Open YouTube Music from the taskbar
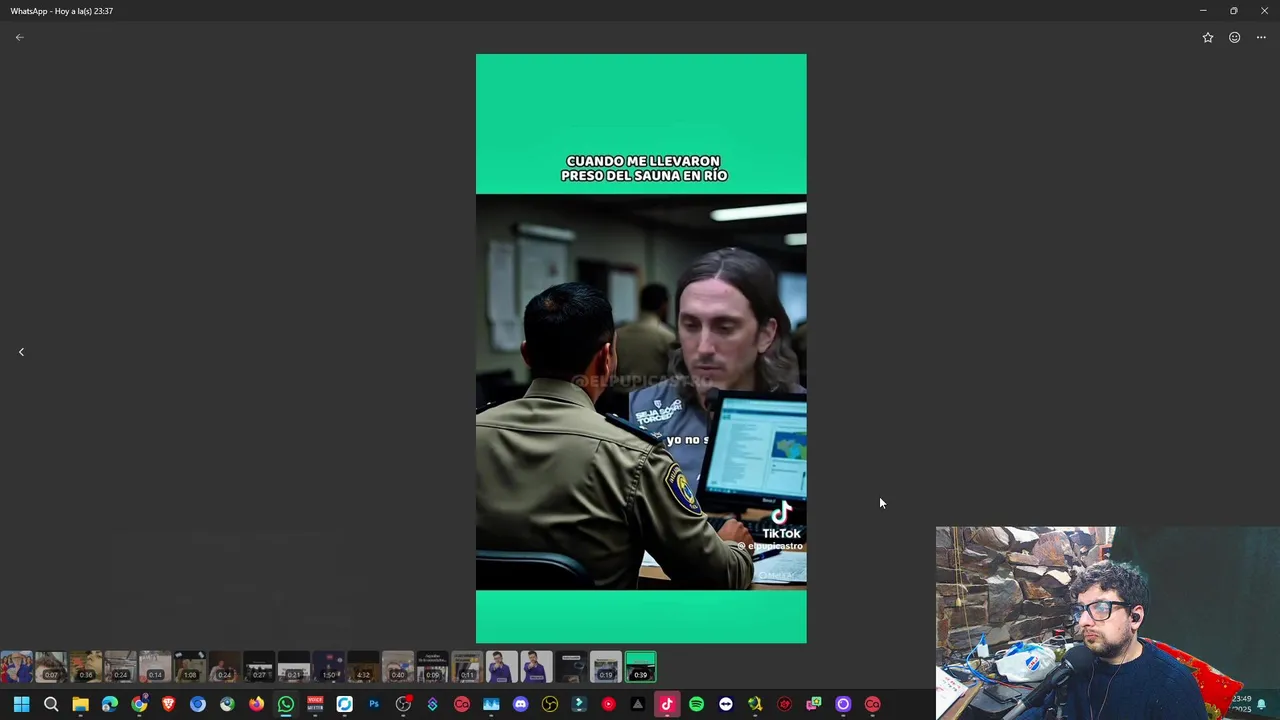 pos(608,704)
